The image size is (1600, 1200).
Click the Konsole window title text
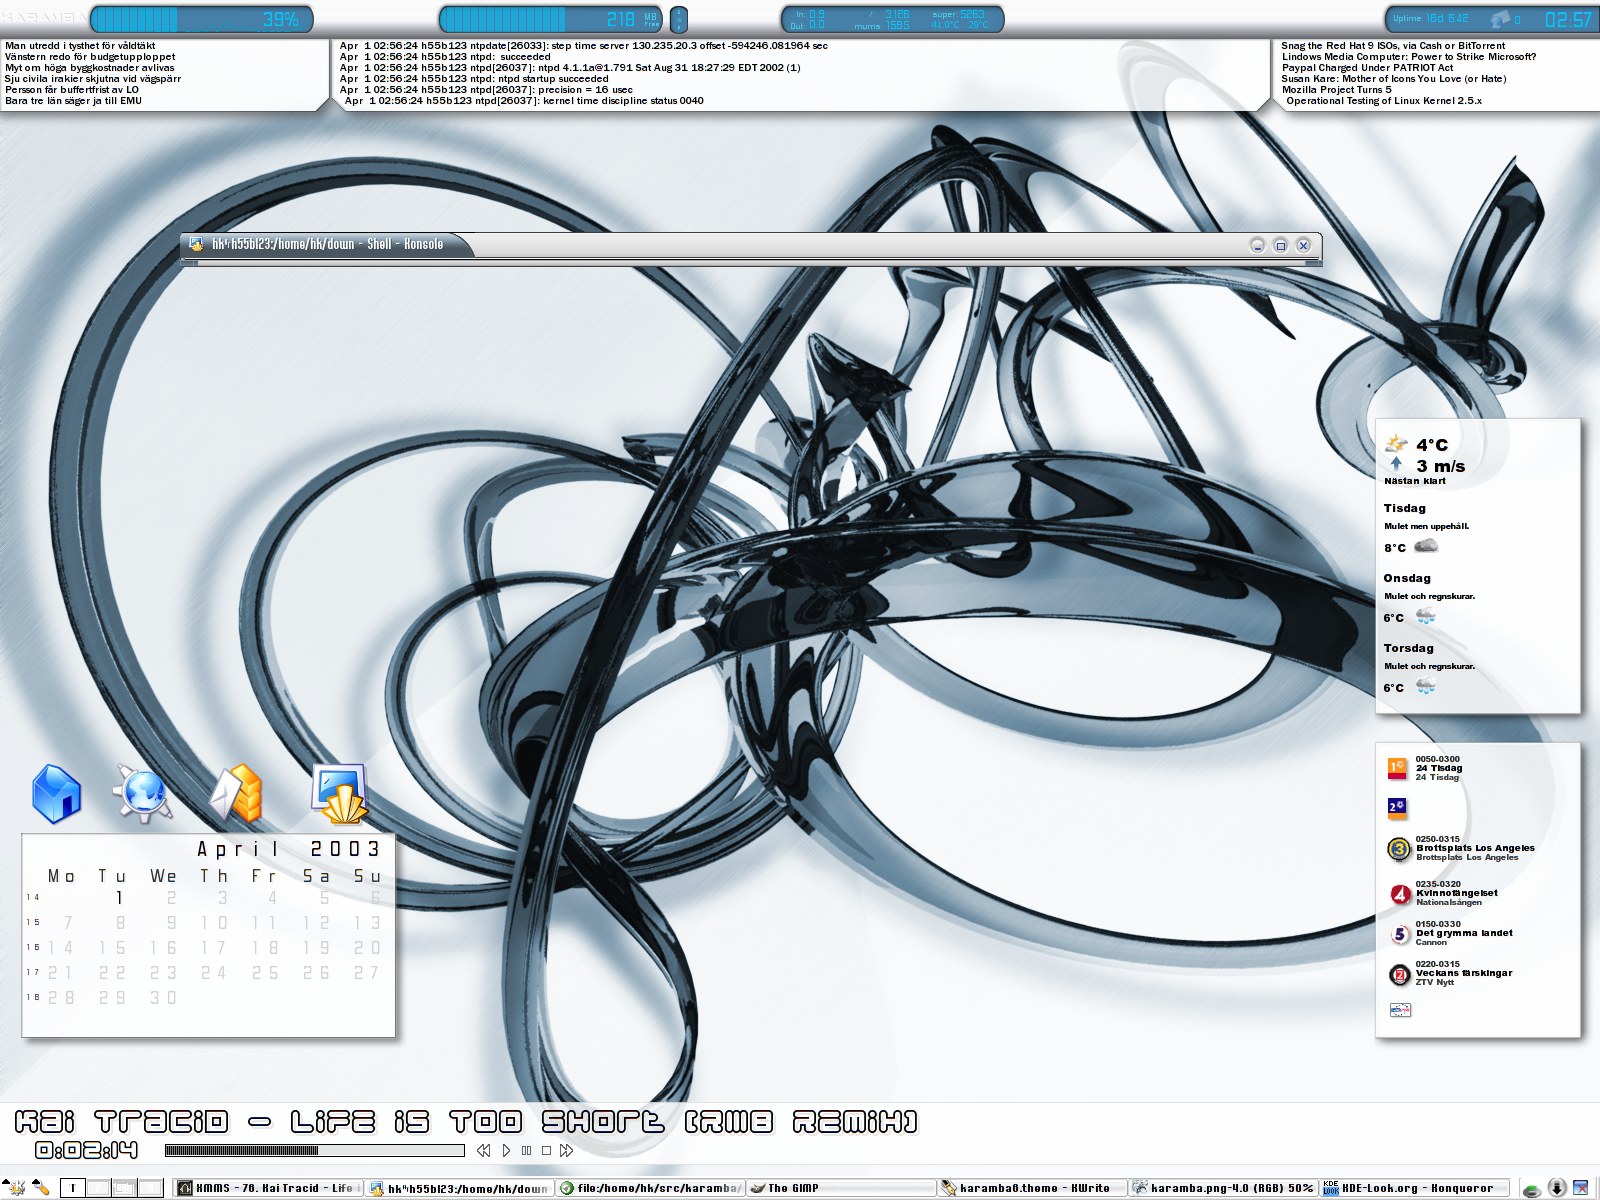tap(327, 244)
